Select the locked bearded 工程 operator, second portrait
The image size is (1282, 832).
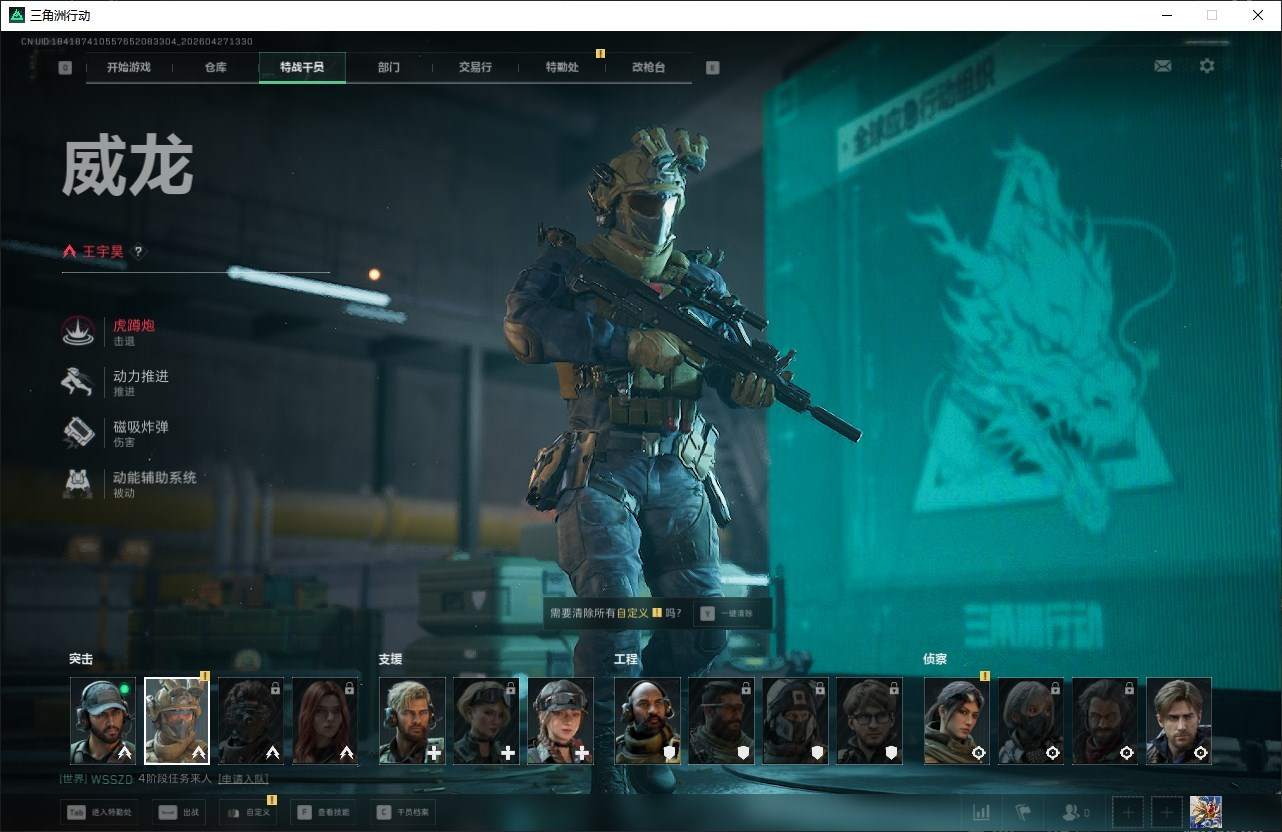click(x=721, y=721)
